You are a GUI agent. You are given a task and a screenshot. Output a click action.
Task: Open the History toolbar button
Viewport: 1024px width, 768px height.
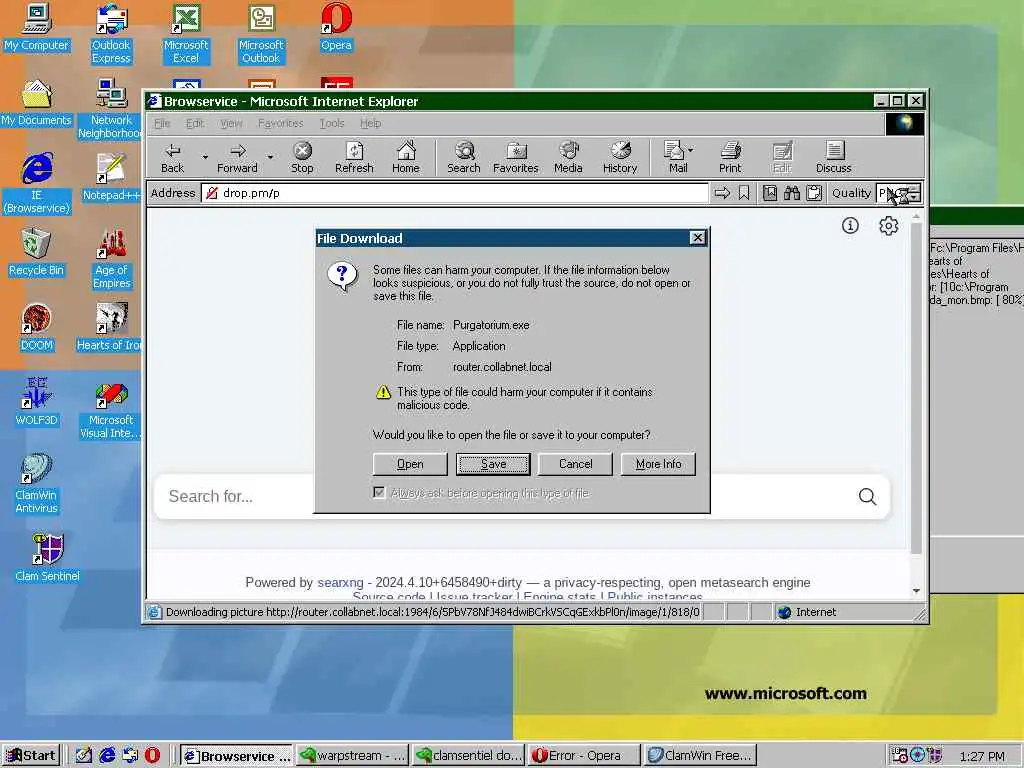click(x=620, y=157)
